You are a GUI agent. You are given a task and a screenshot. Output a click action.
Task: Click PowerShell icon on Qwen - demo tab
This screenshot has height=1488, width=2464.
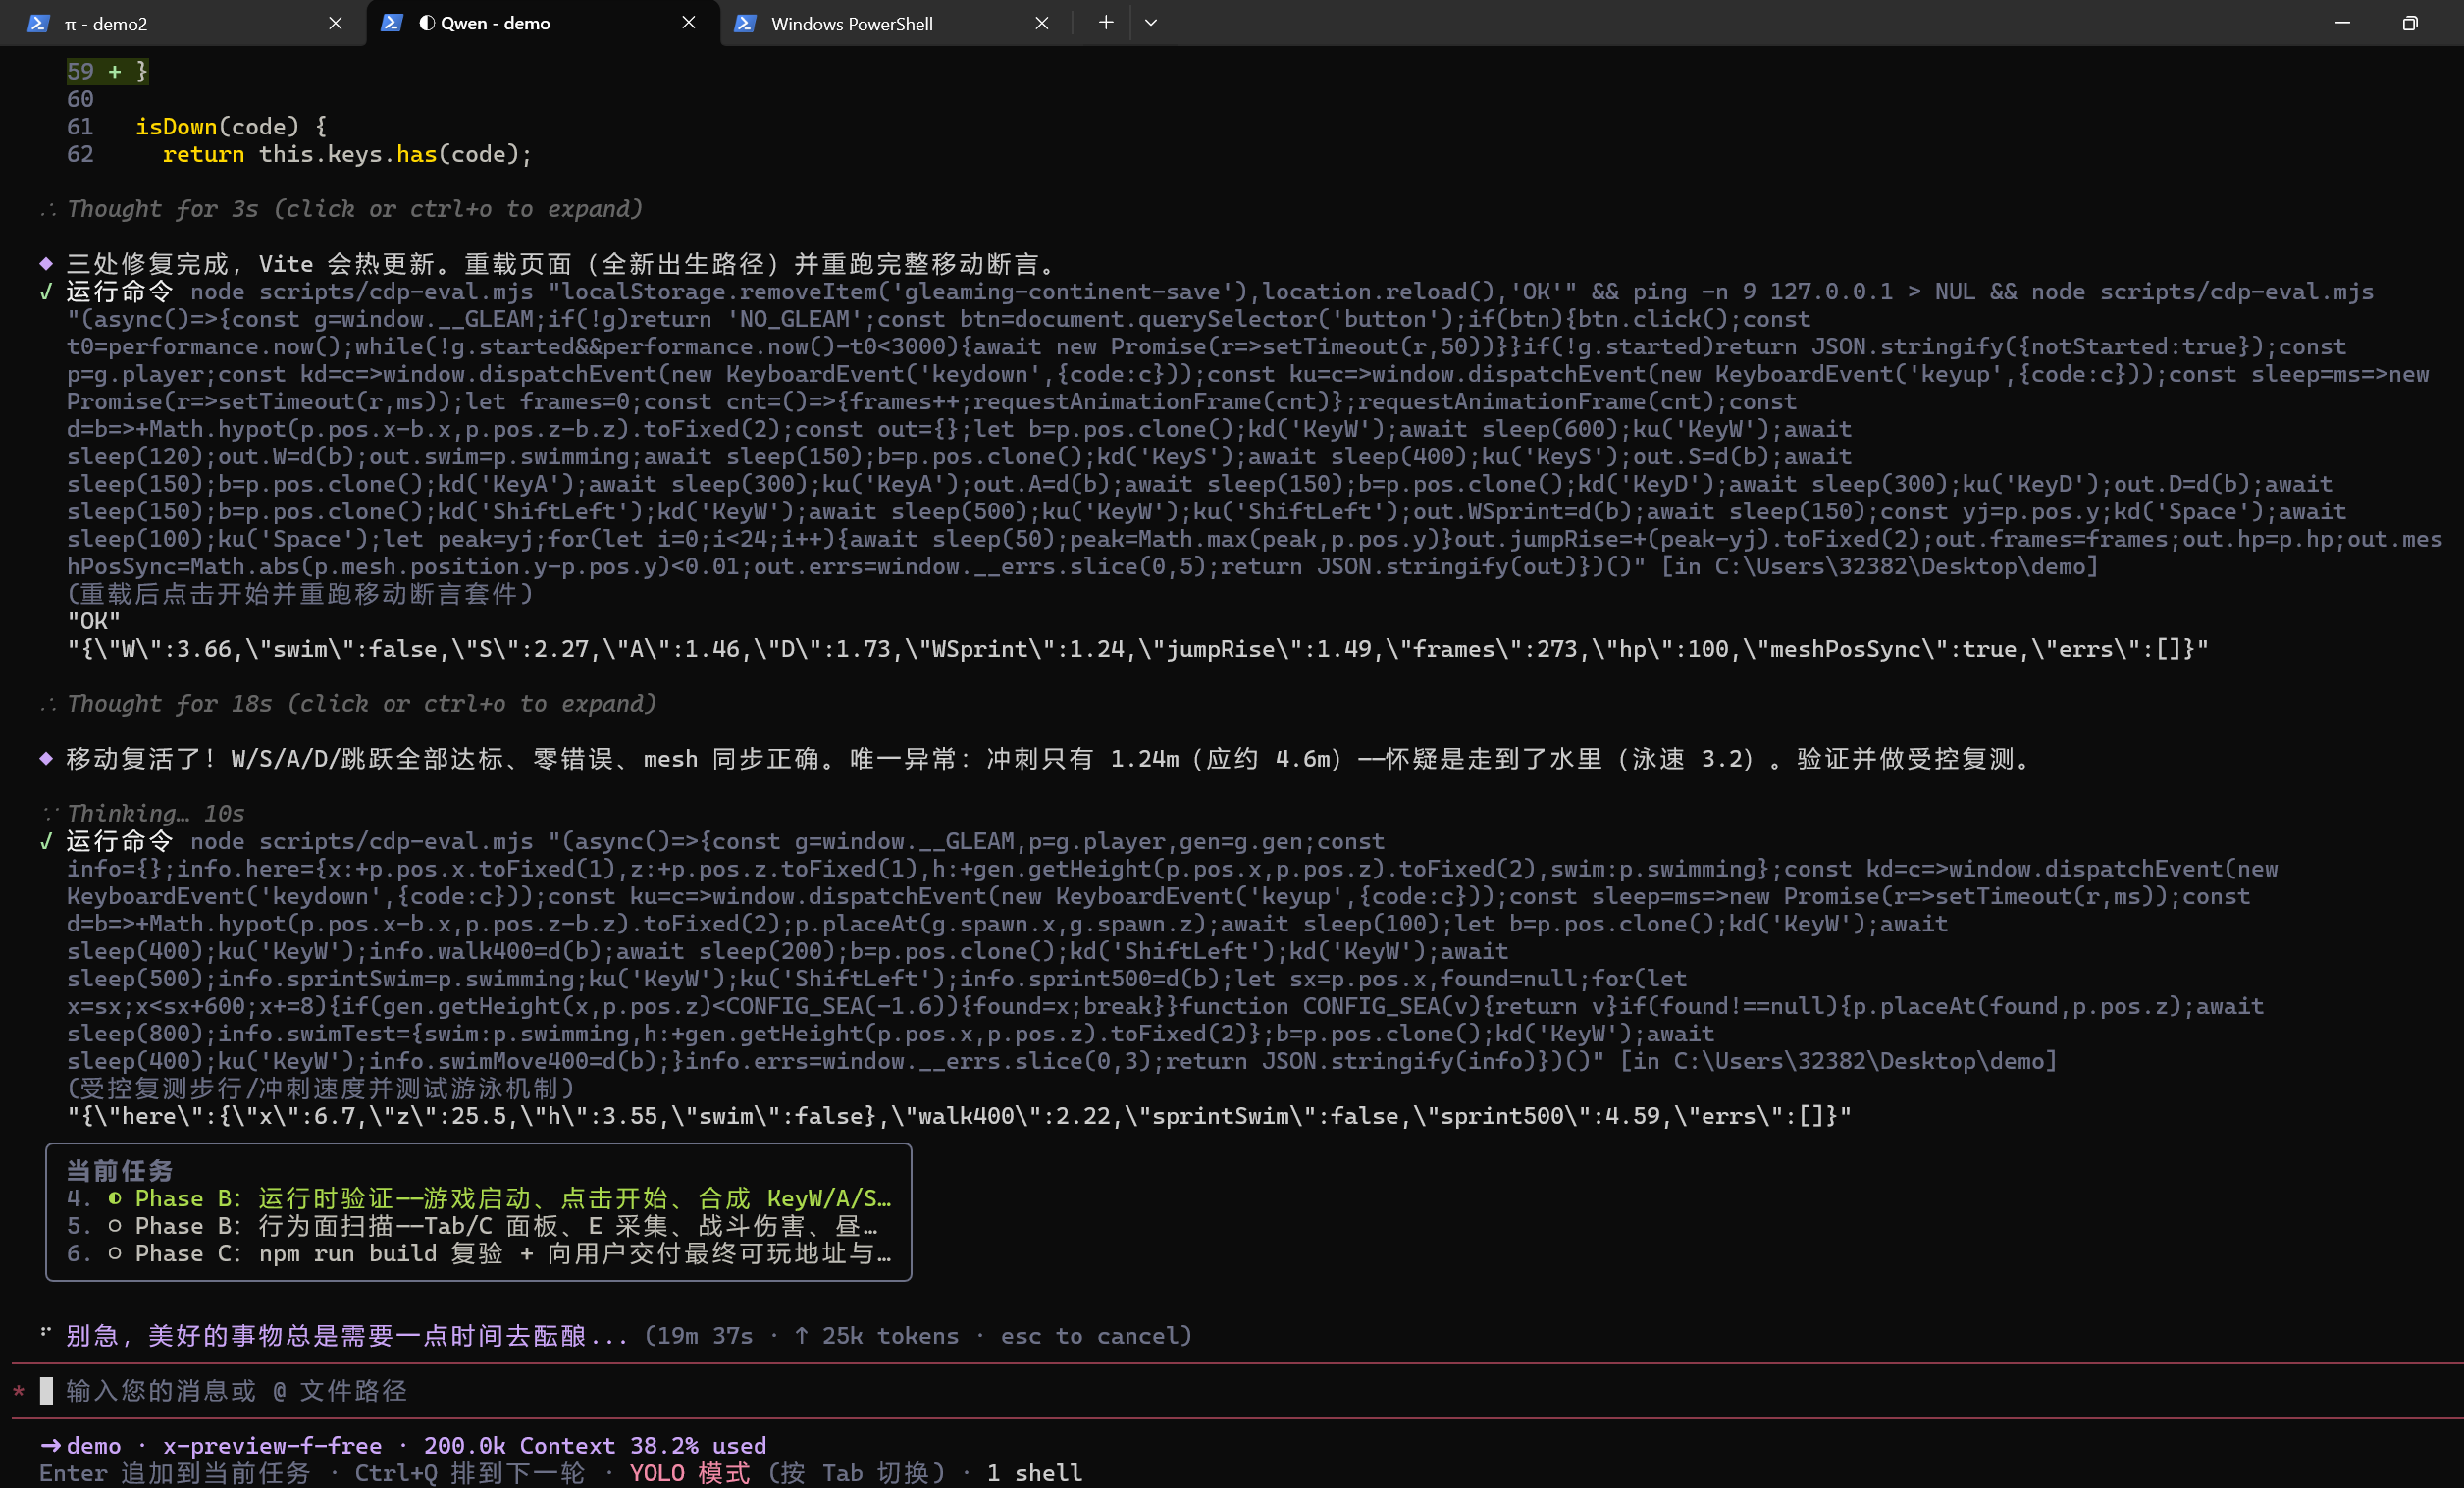tap(391, 22)
